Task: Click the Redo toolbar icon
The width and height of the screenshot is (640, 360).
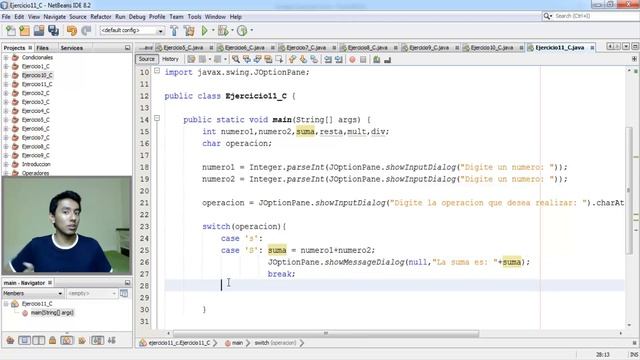Action: coord(86,31)
